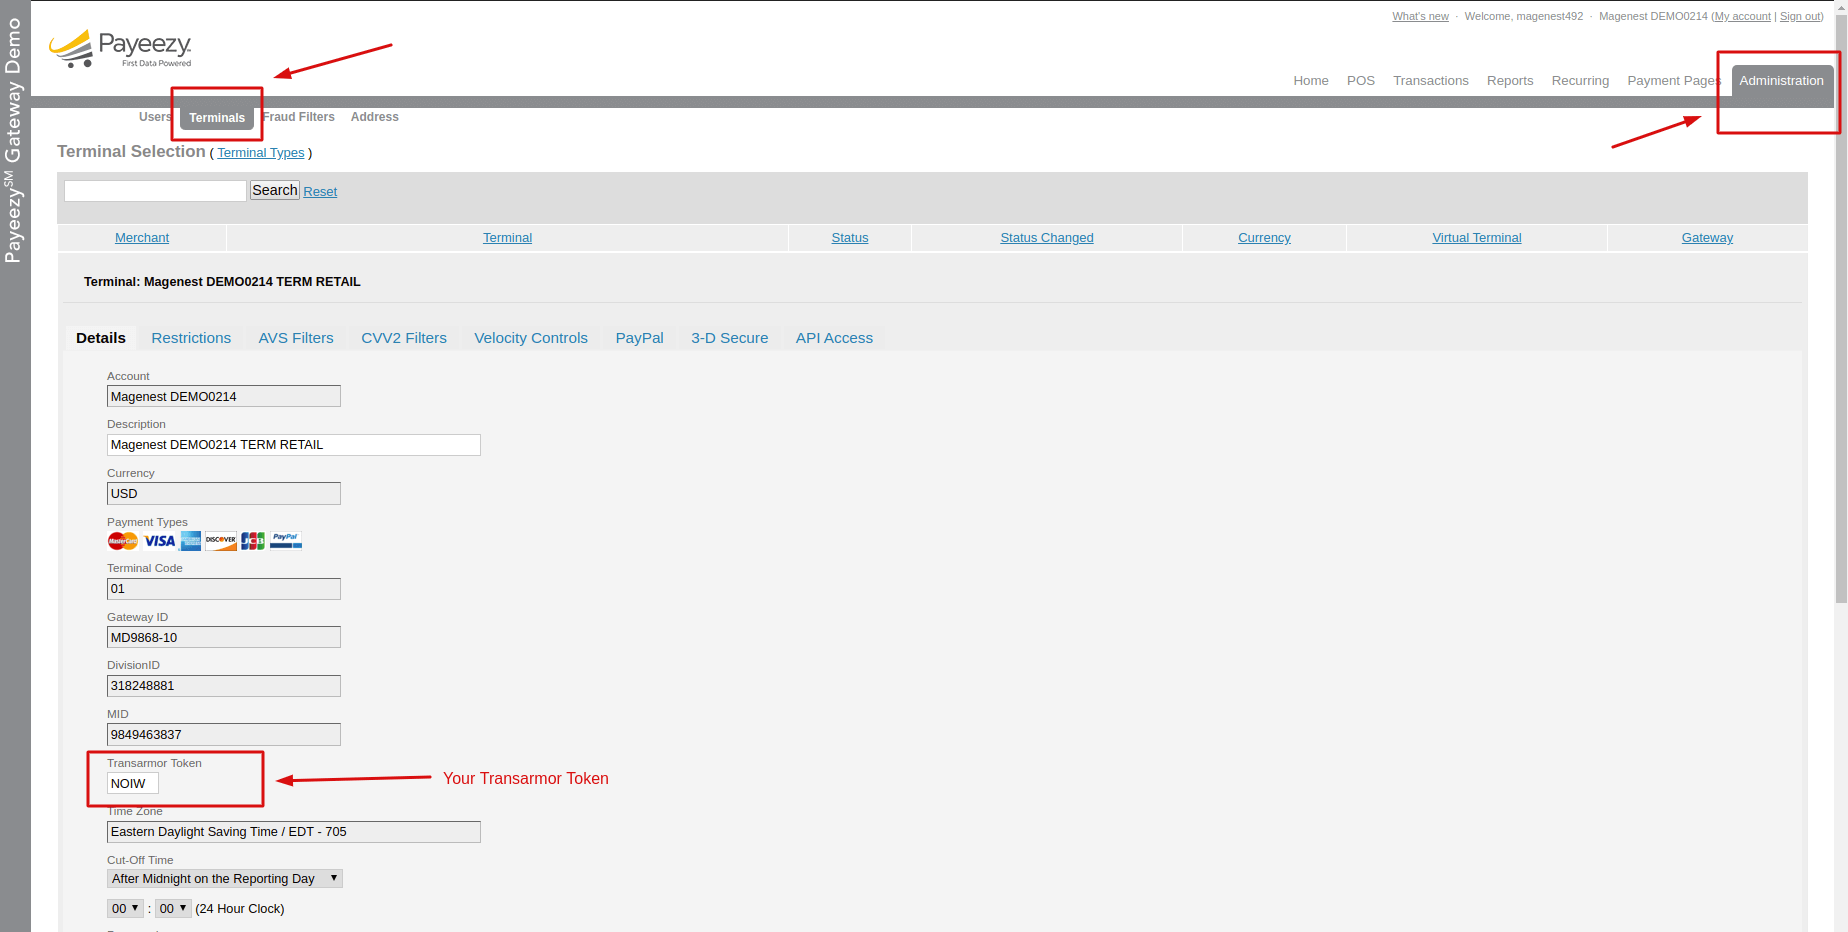Open the Reports menu
This screenshot has height=932, width=1848.
point(1509,81)
